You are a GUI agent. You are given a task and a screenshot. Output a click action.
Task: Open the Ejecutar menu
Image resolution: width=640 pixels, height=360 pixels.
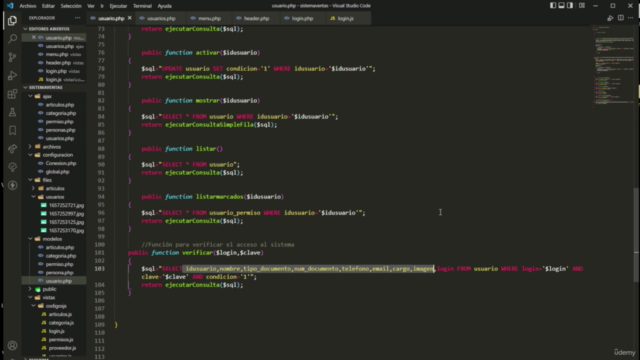(x=118, y=6)
